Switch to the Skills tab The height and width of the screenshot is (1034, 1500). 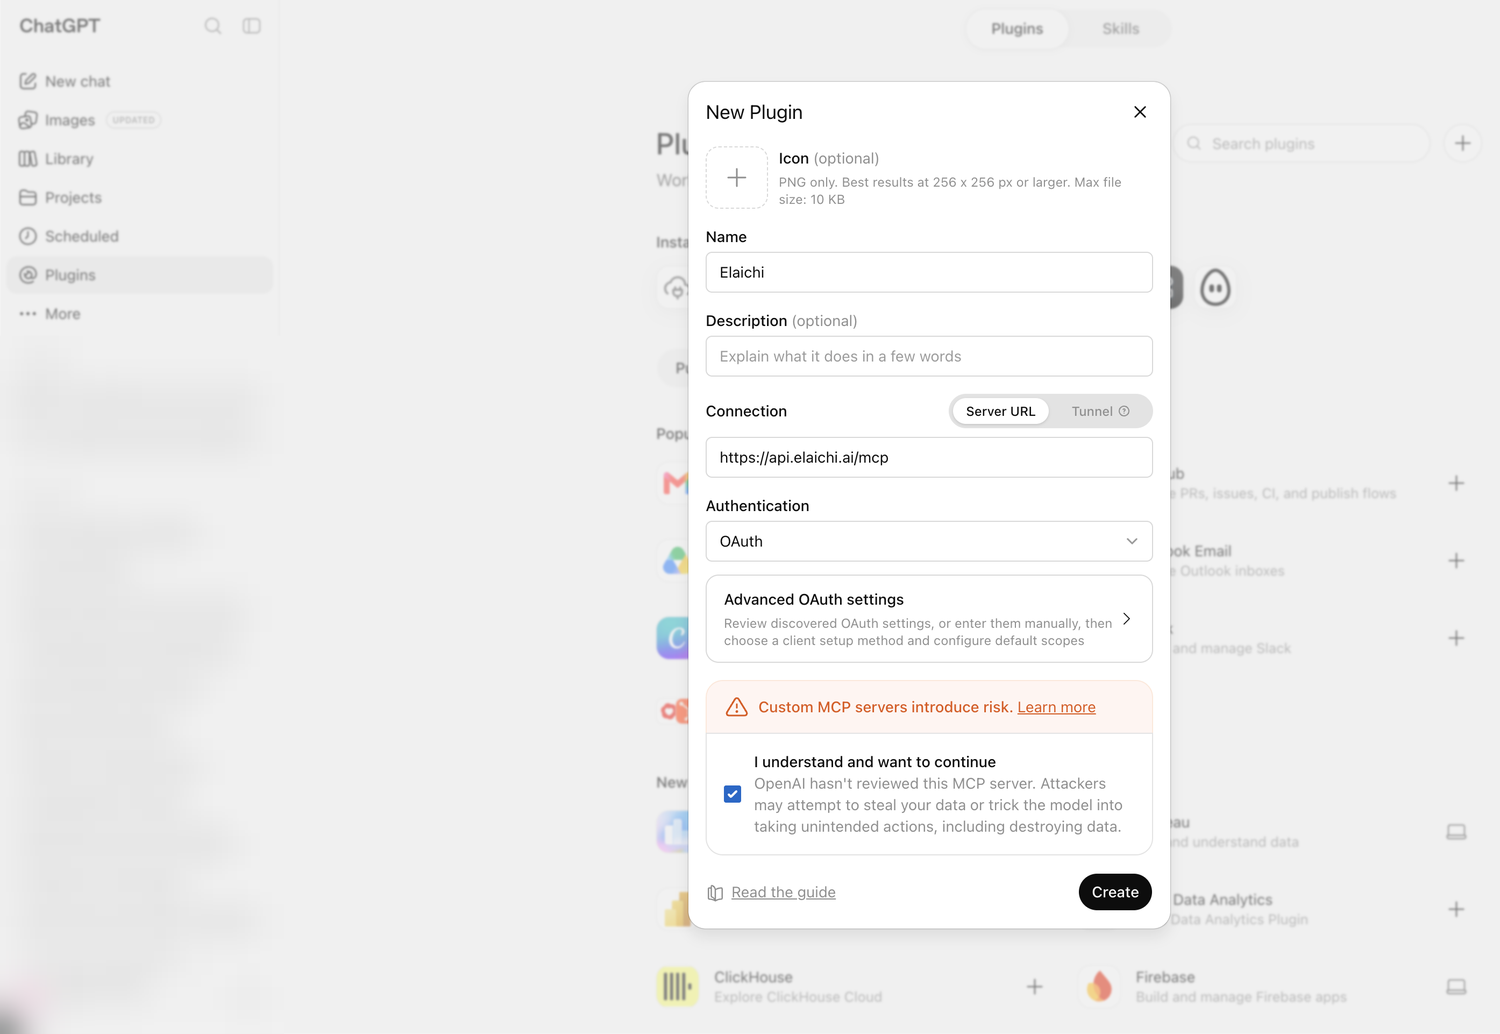1120,29
